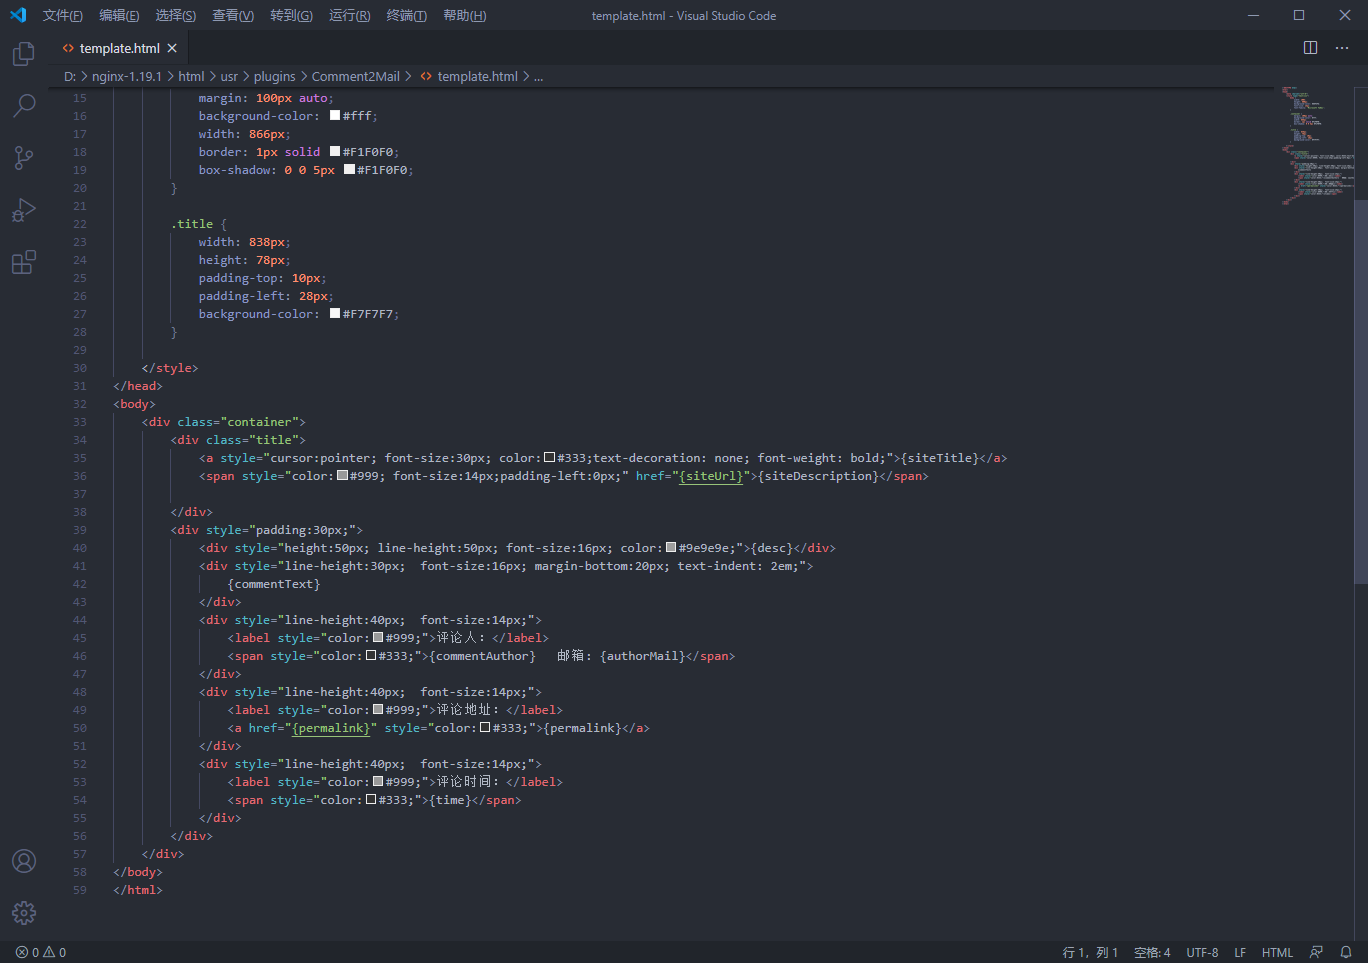Click line number 39 in the gutter

tap(80, 530)
